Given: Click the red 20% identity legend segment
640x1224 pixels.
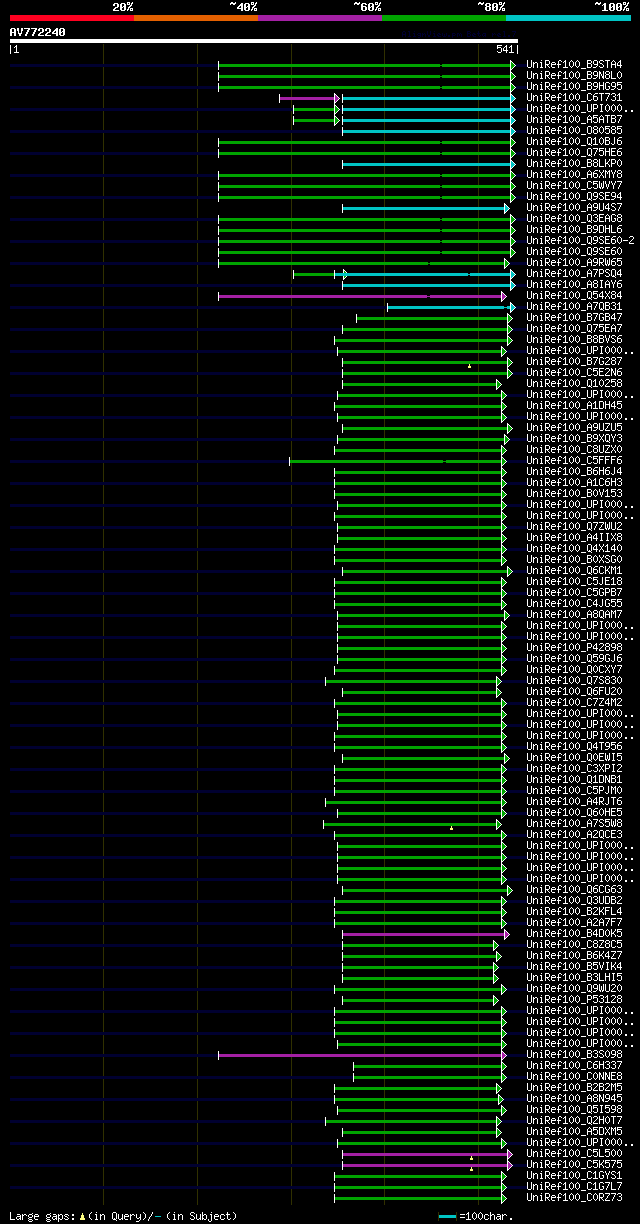Looking at the screenshot, I should coord(71,18).
